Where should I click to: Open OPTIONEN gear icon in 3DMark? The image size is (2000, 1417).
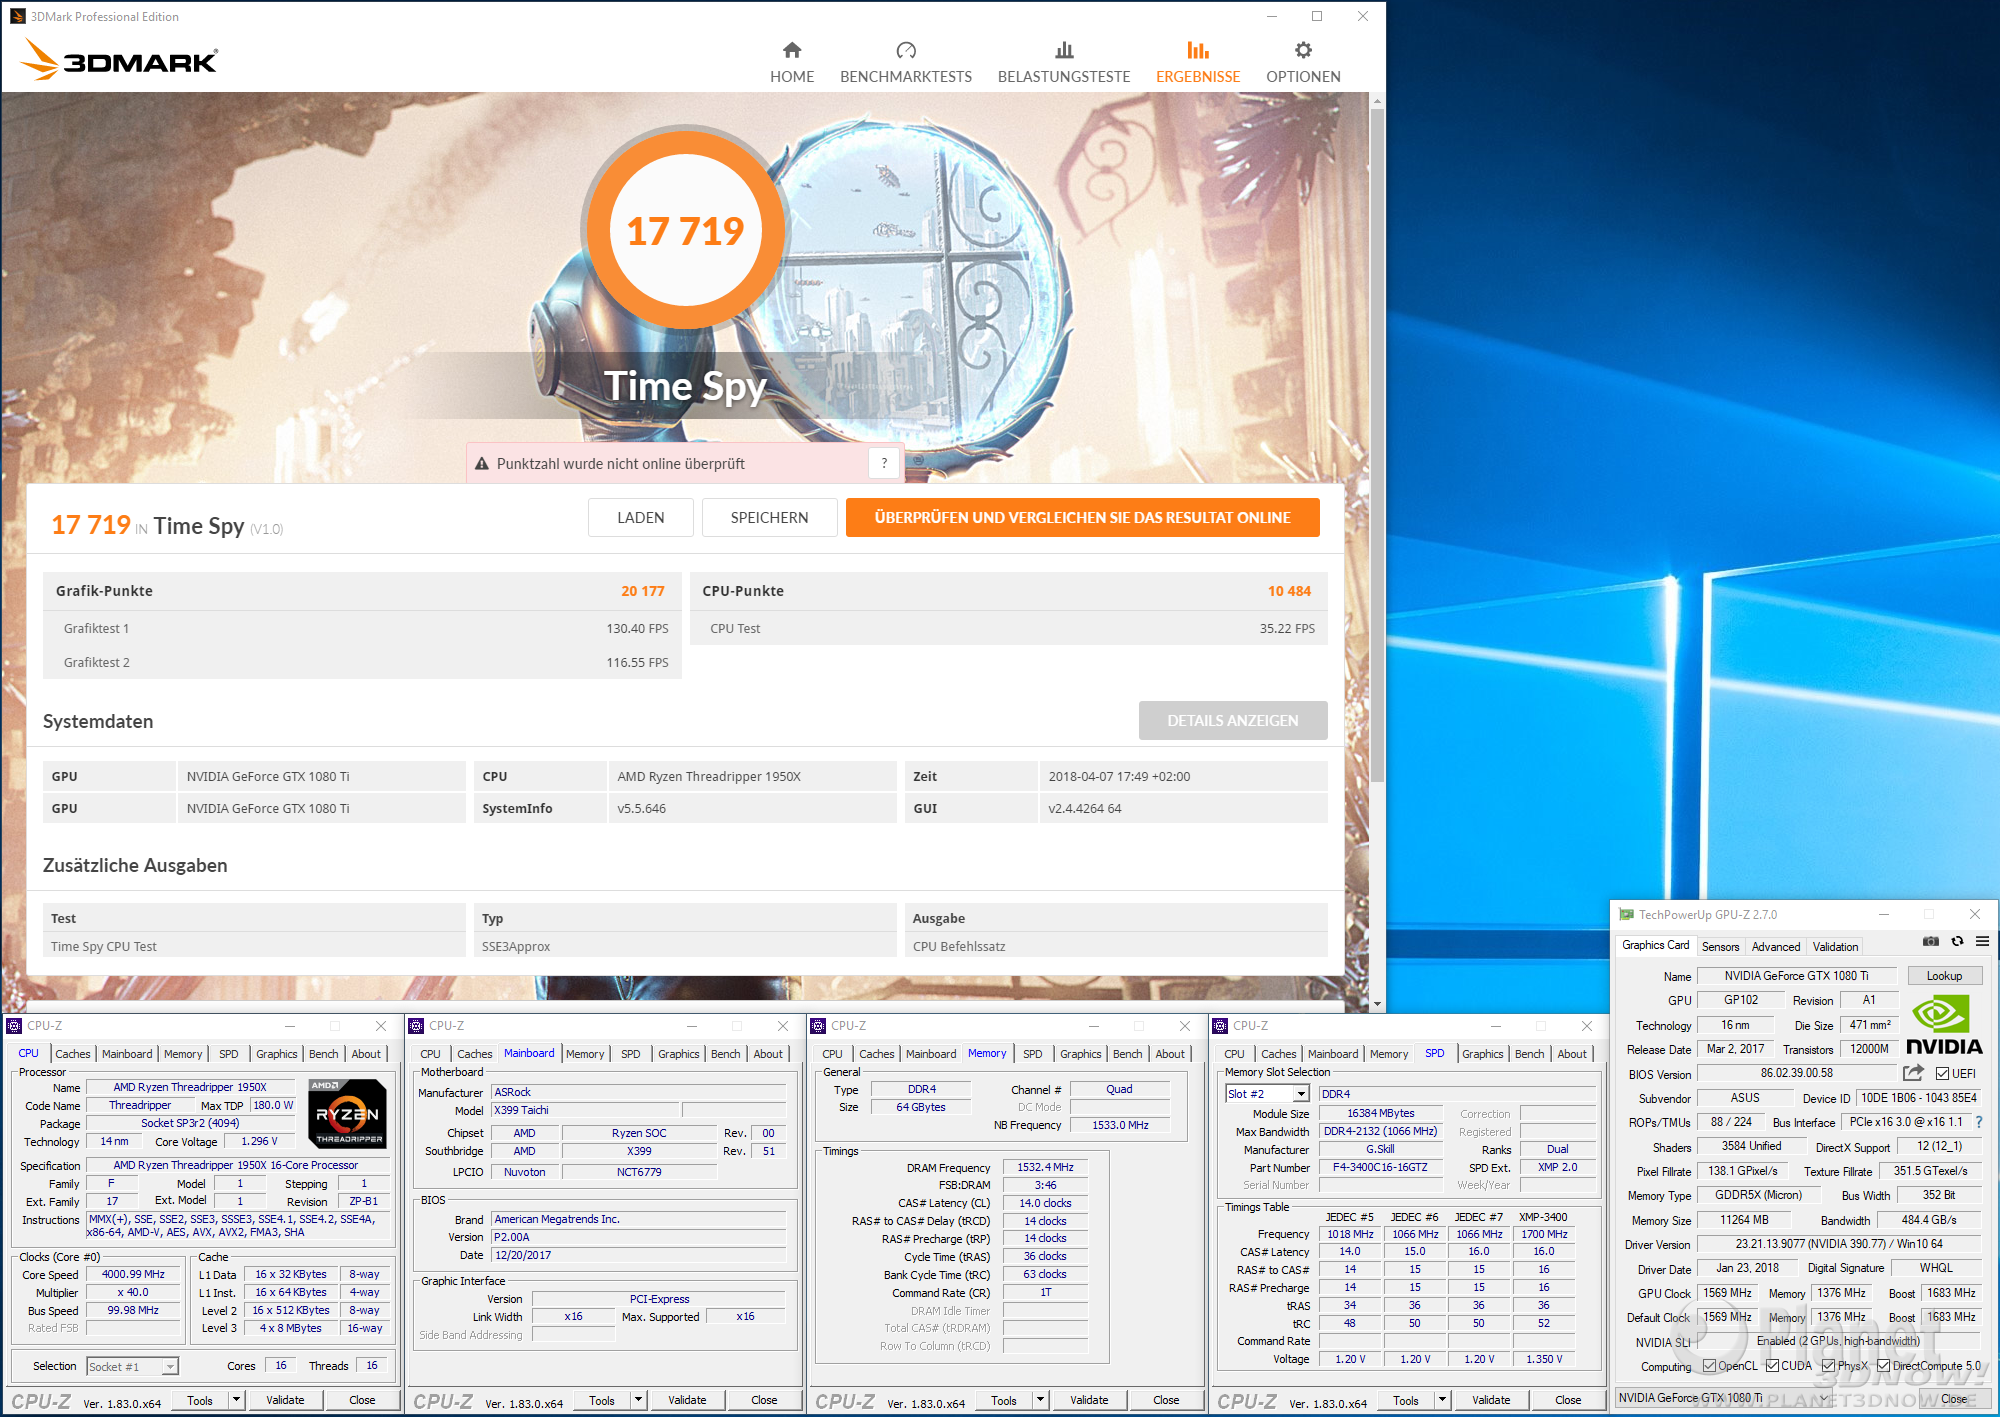coord(1303,50)
